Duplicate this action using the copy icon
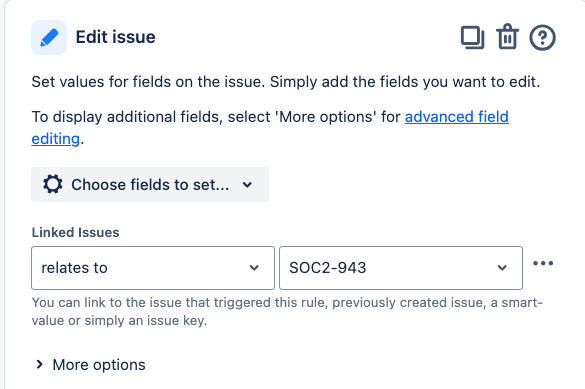Viewport: 585px width, 389px height. (x=472, y=37)
